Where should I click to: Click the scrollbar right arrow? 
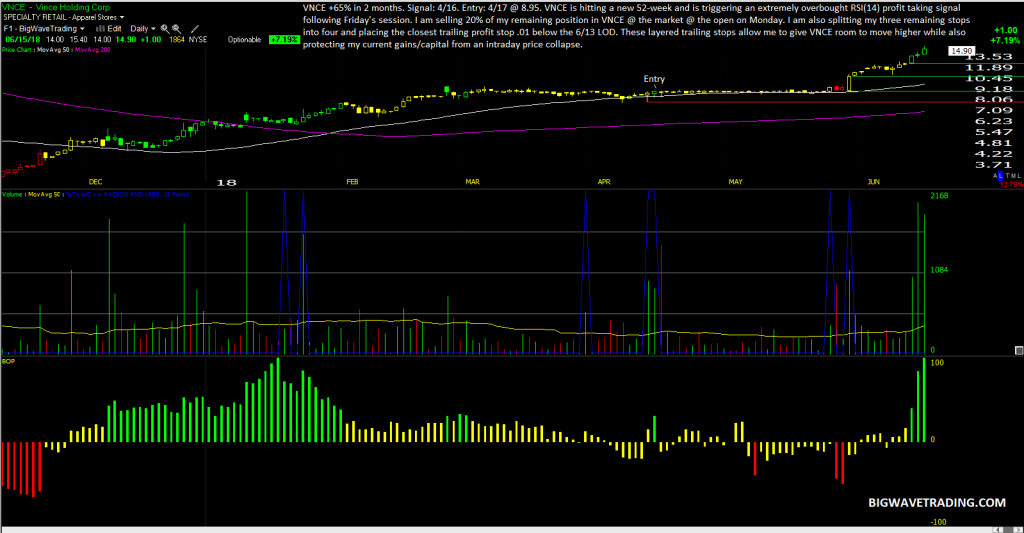tap(1017, 529)
